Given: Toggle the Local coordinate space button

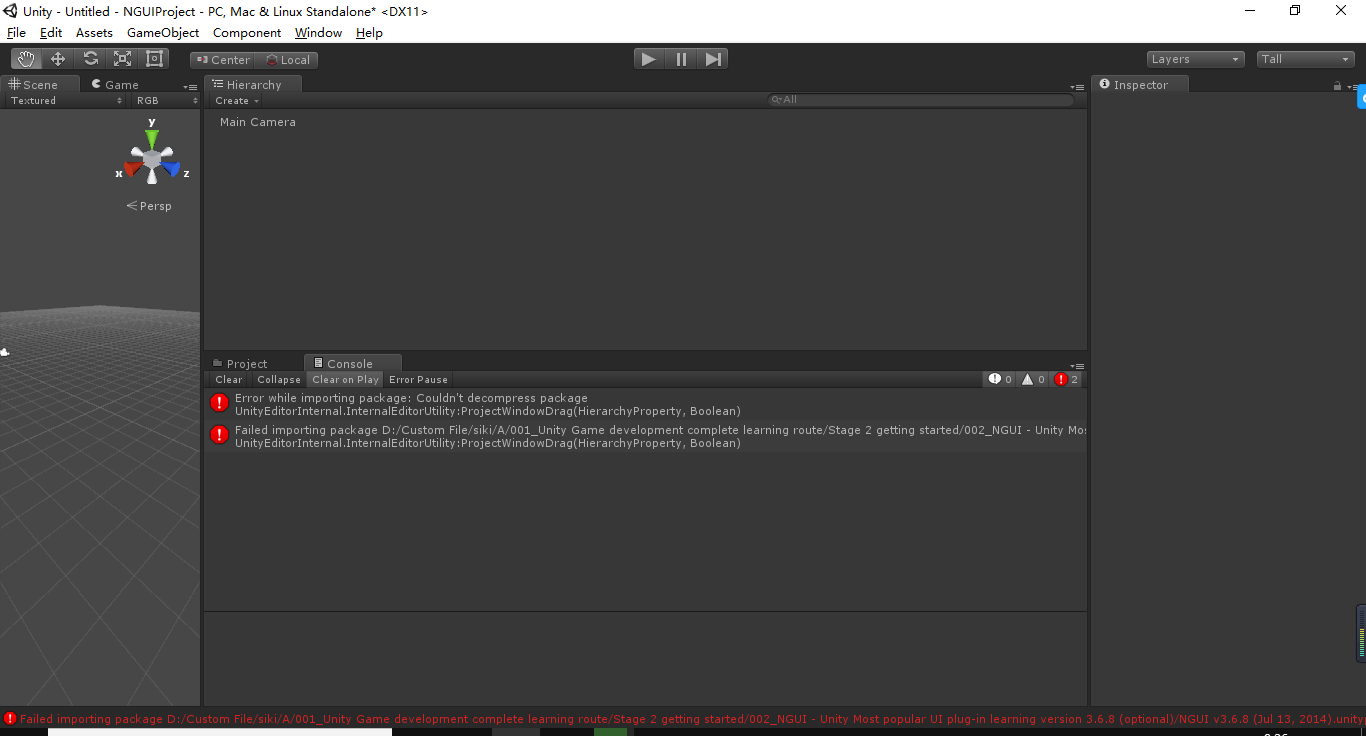Looking at the screenshot, I should (x=286, y=60).
